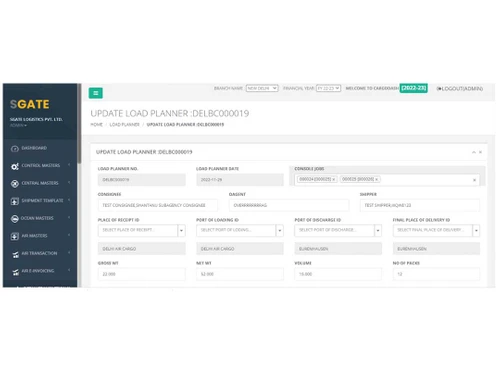Click the Air Transaction chart icon
500x375 pixels.
point(15,254)
